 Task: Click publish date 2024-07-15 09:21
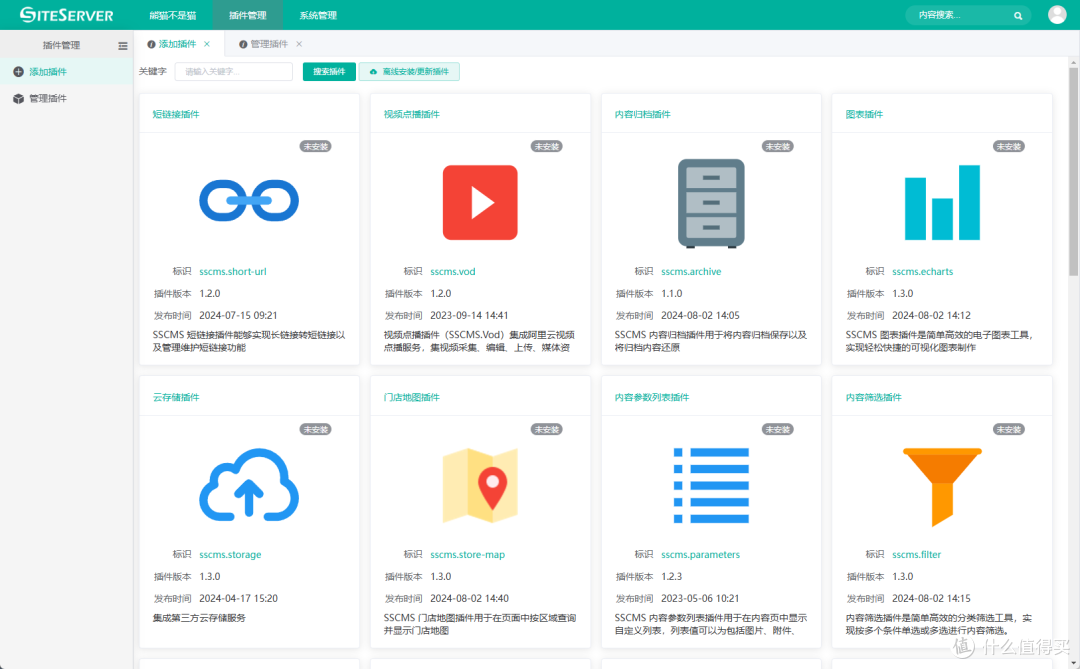click(238, 316)
